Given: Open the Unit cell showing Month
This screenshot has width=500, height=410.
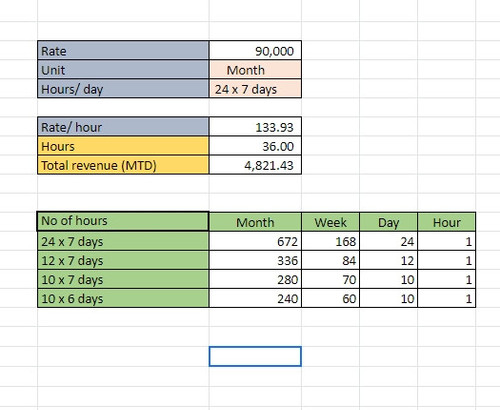Looking at the screenshot, I should click(x=255, y=69).
